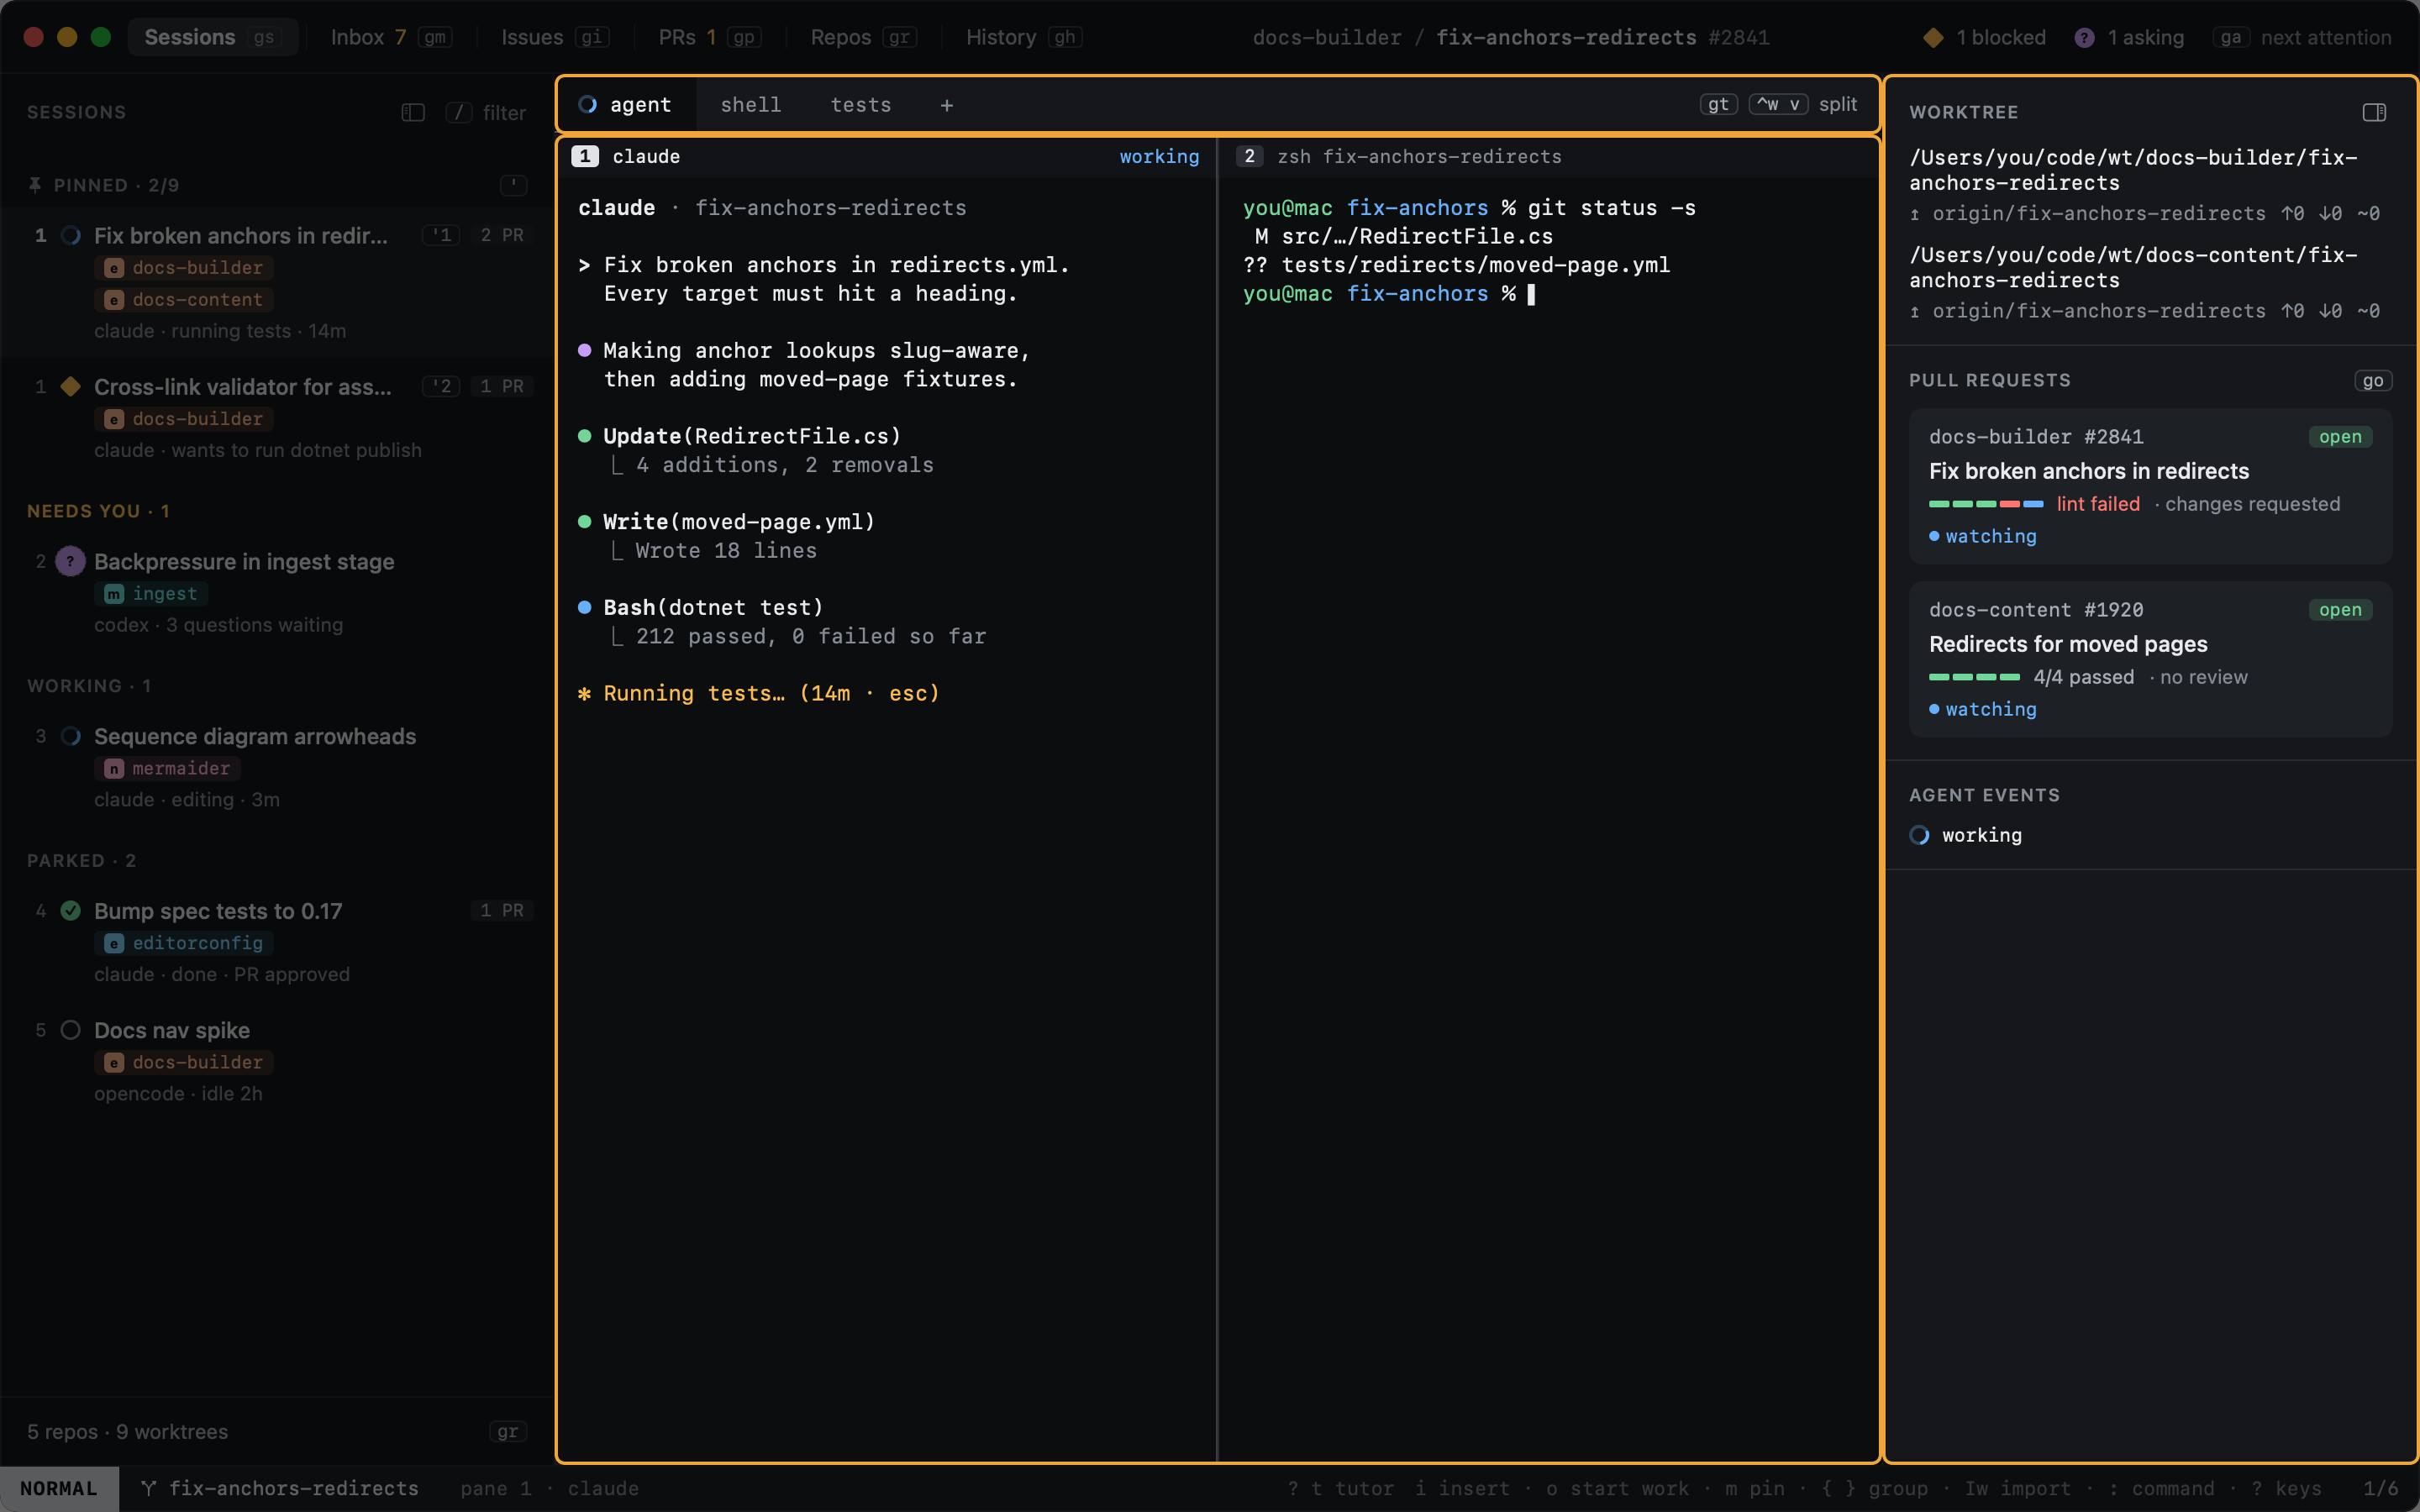The width and height of the screenshot is (2420, 1512).
Task: Open the Sessions tab
Action: pos(212,37)
